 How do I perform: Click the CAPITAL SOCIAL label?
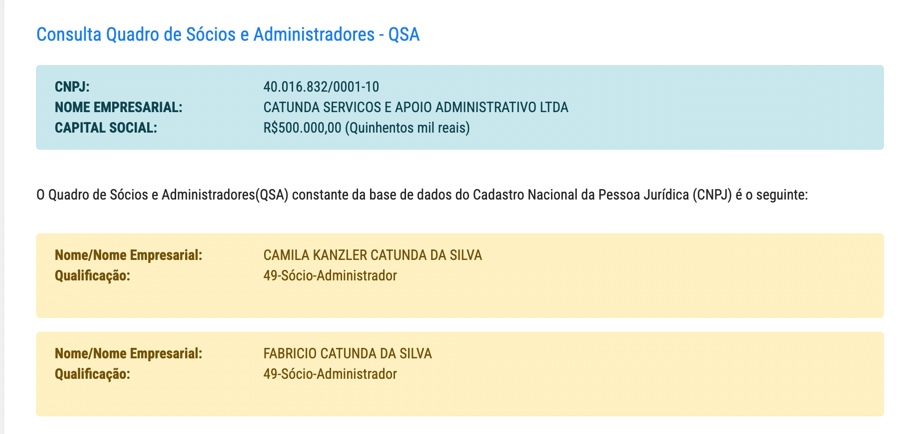tap(106, 128)
